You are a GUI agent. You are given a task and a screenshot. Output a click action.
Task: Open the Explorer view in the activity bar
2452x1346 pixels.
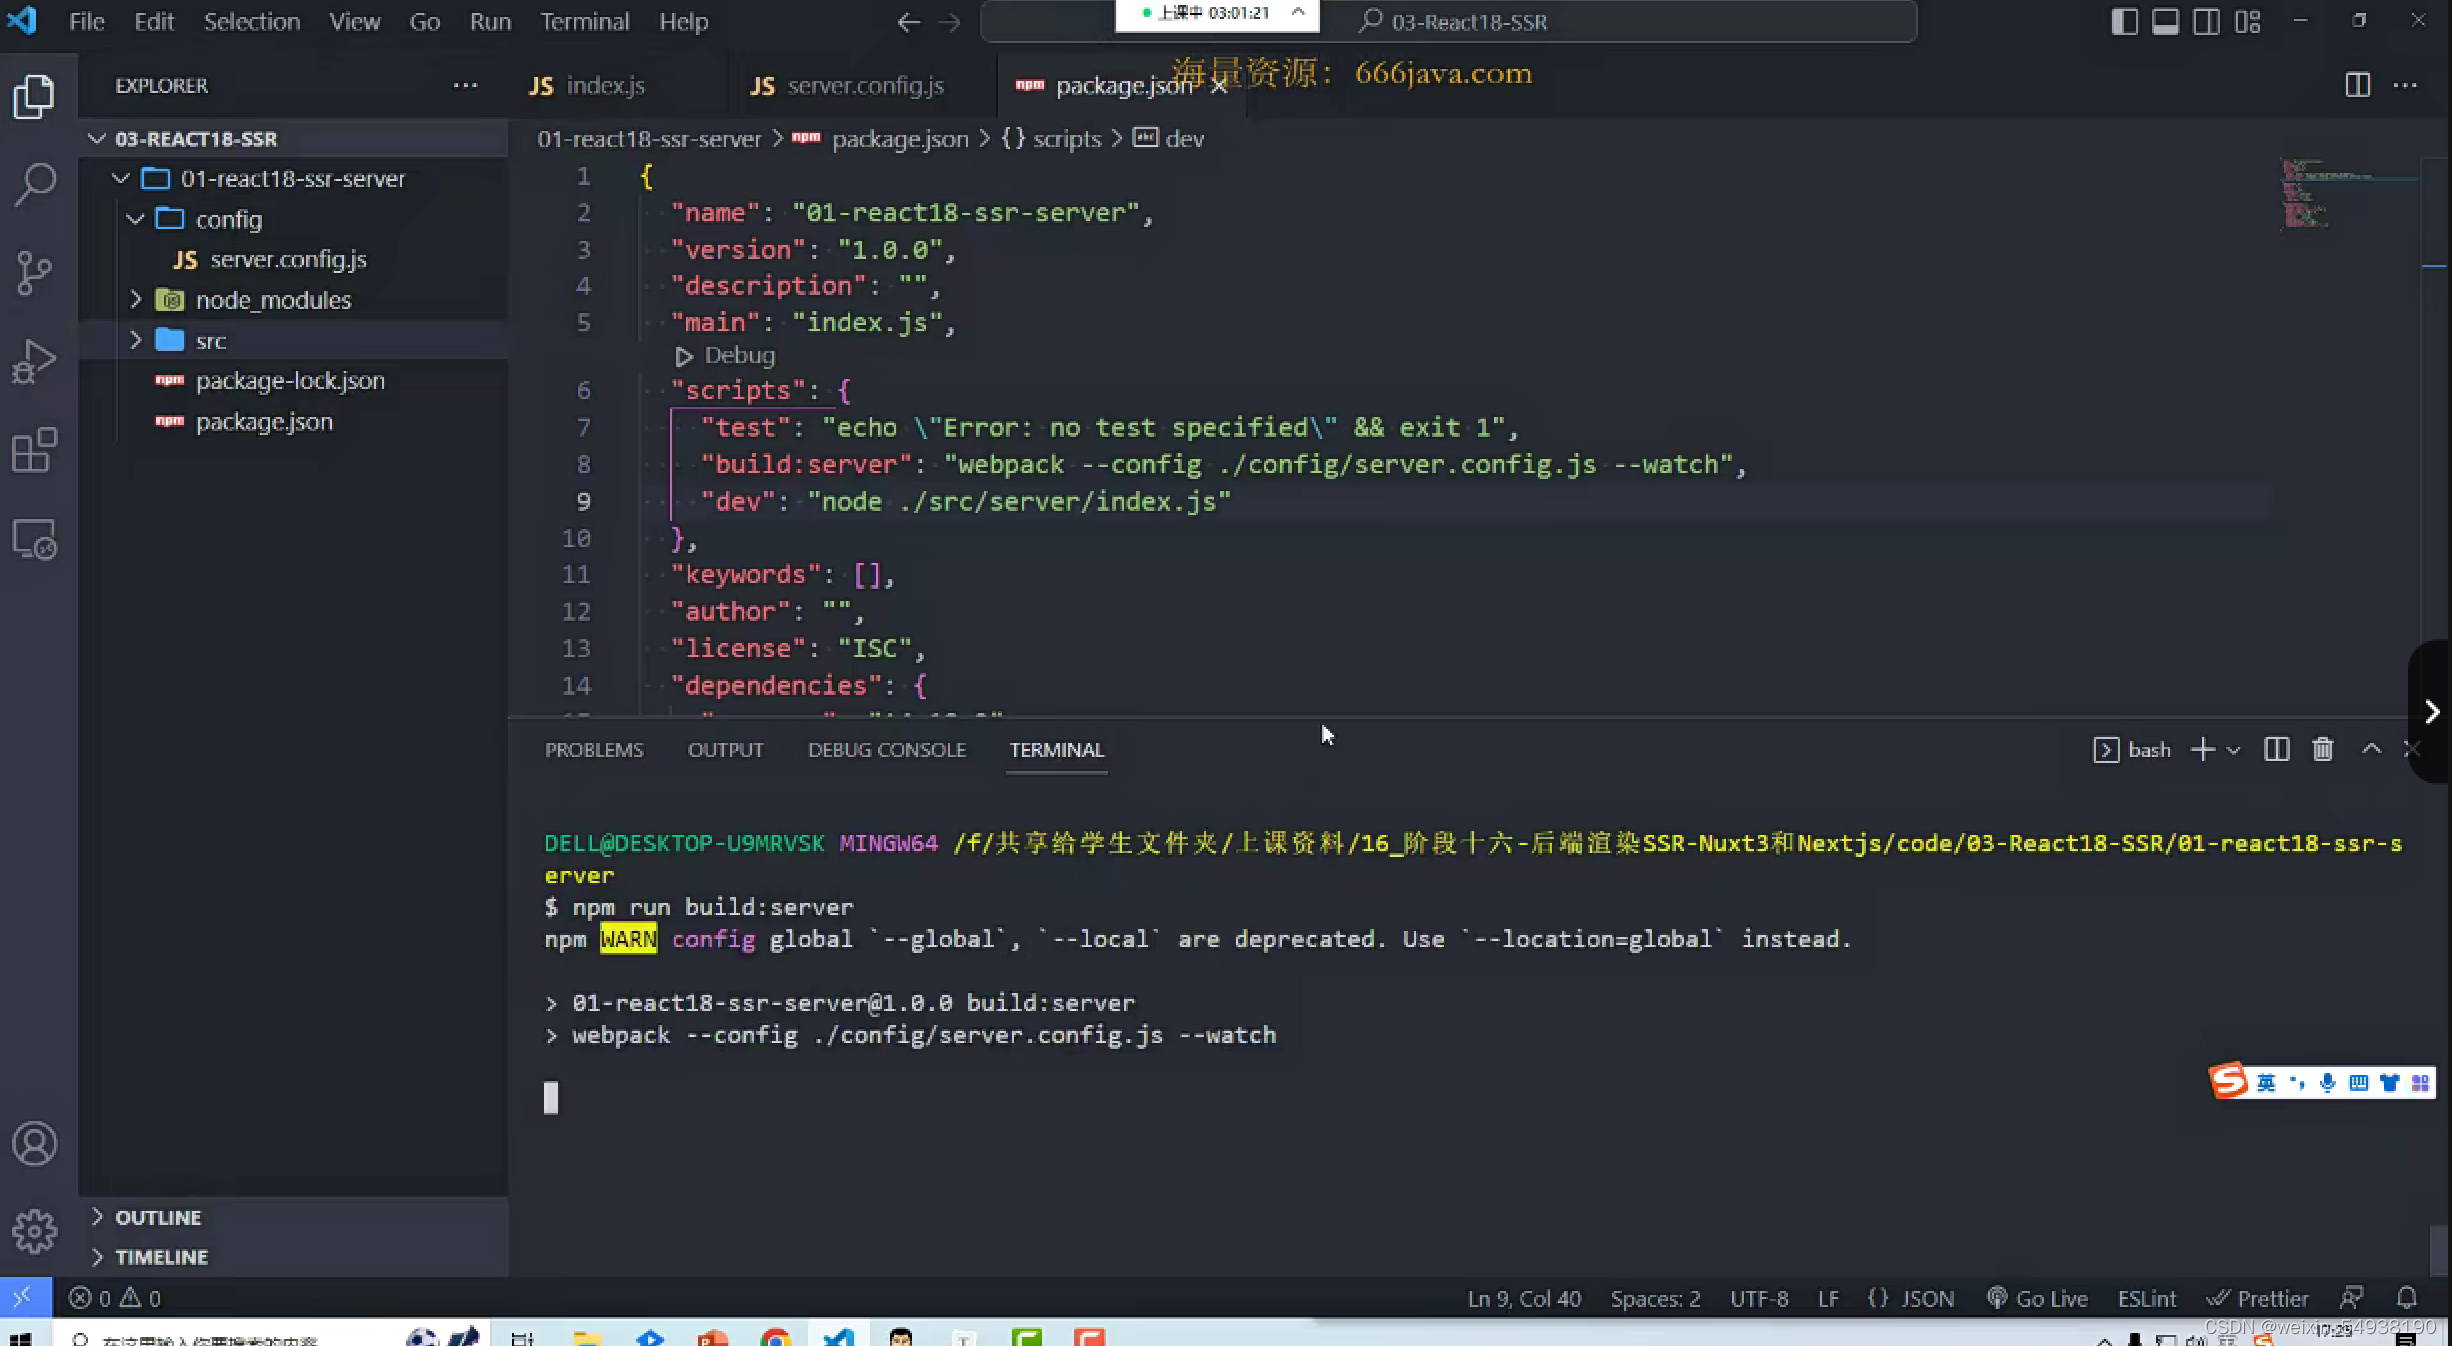pyautogui.click(x=35, y=96)
